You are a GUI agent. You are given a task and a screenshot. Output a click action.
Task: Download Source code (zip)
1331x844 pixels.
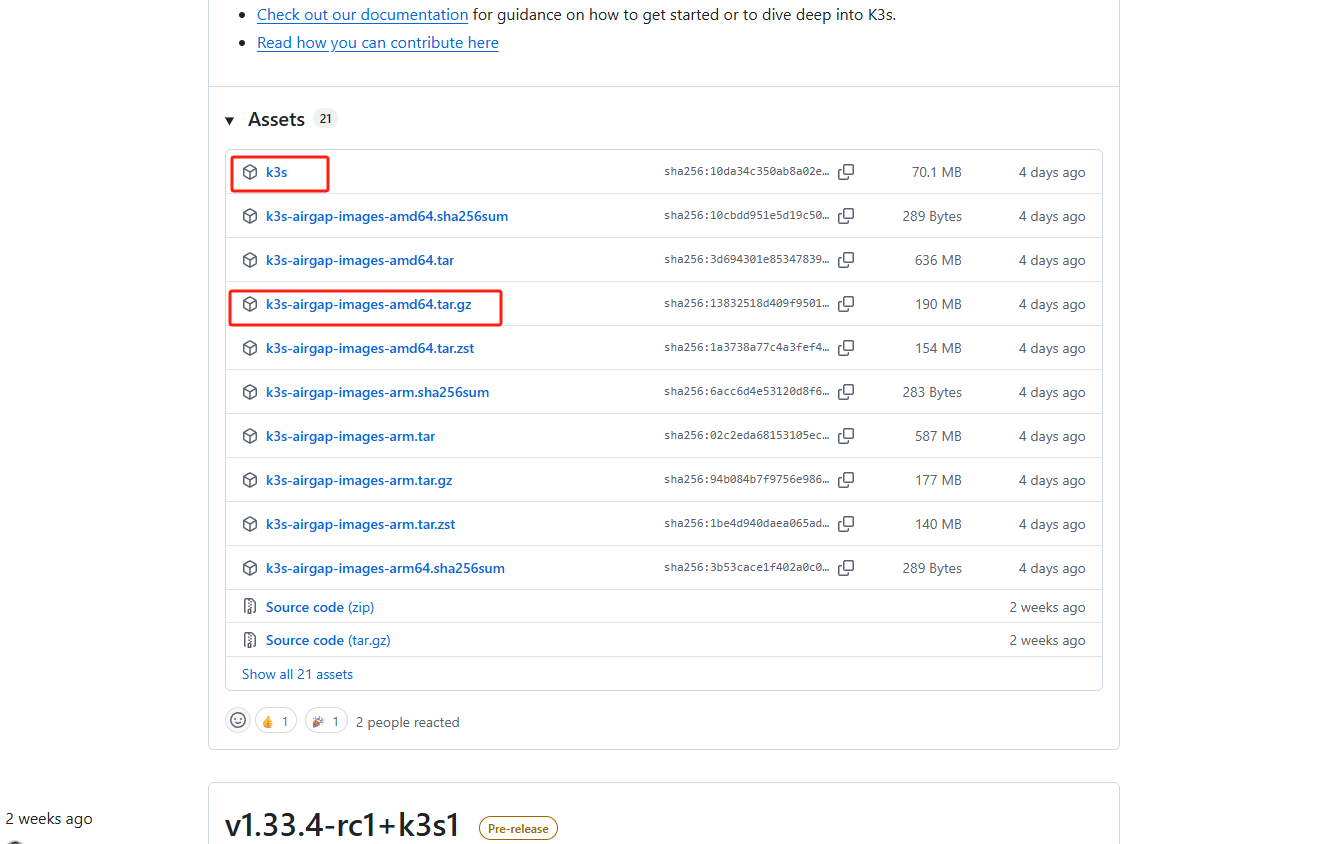pyautogui.click(x=319, y=607)
